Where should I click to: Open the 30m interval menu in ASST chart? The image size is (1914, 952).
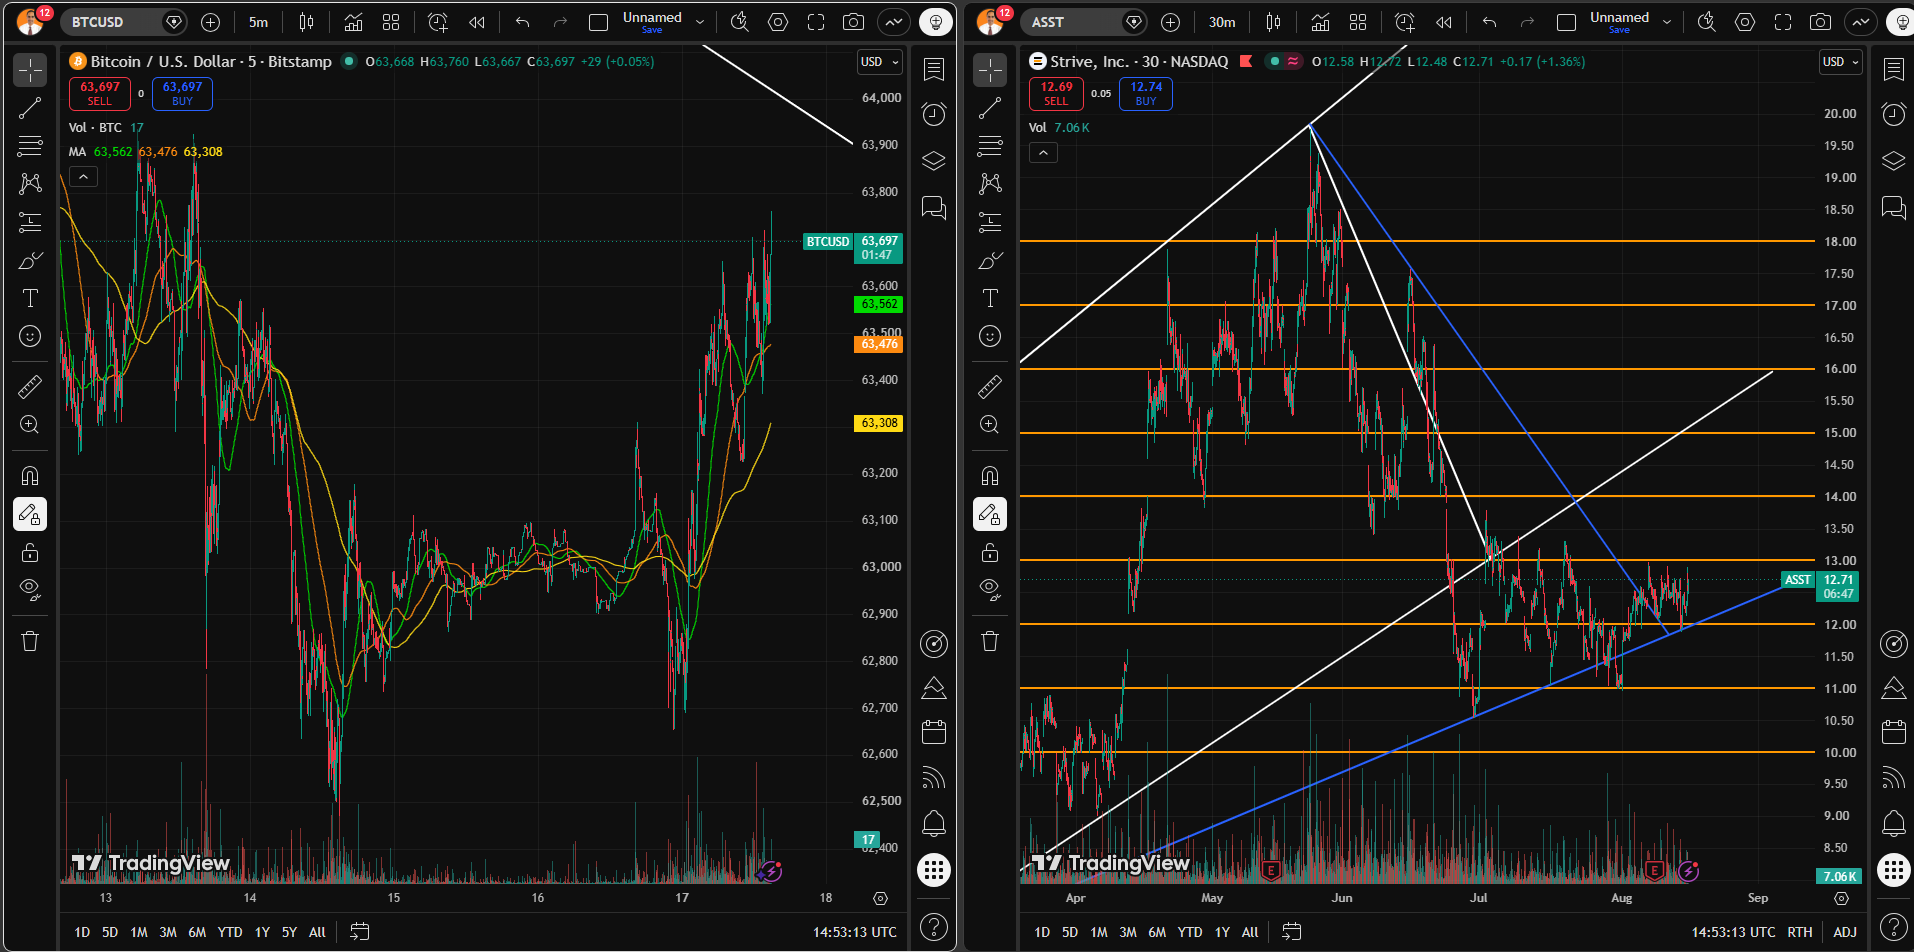1222,22
